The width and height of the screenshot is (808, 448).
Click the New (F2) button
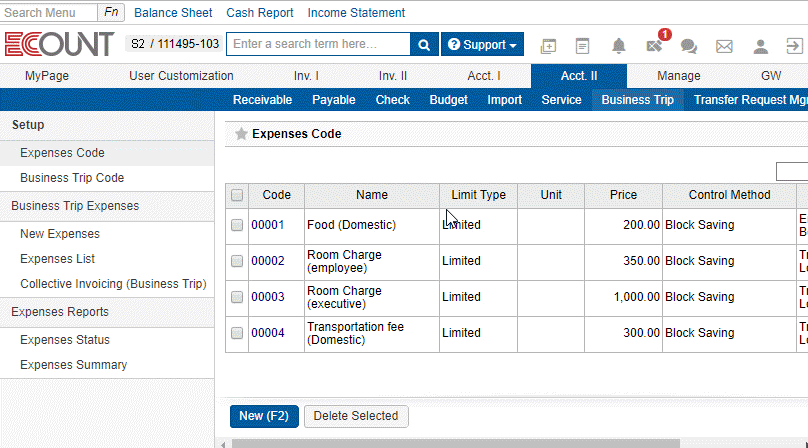[x=264, y=416]
